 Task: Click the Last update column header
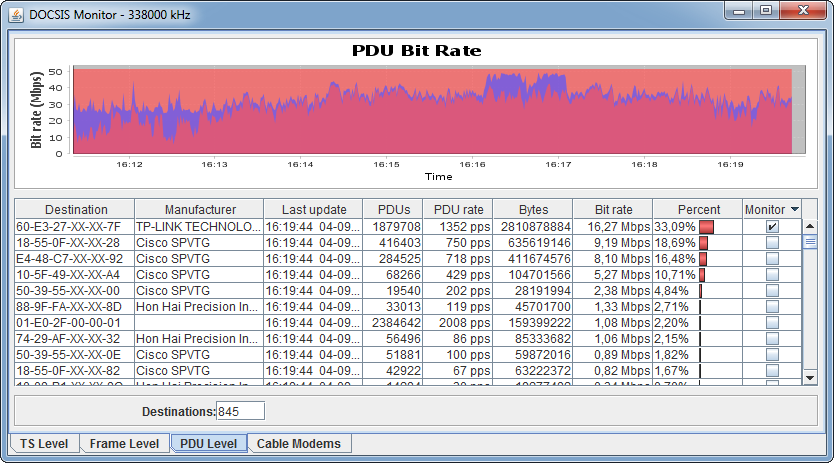point(313,209)
